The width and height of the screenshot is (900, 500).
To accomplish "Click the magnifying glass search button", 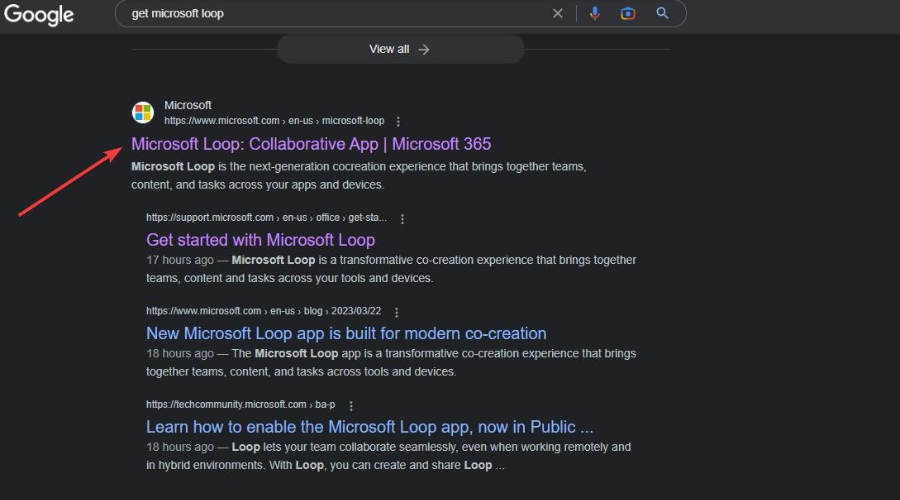I will (x=662, y=13).
